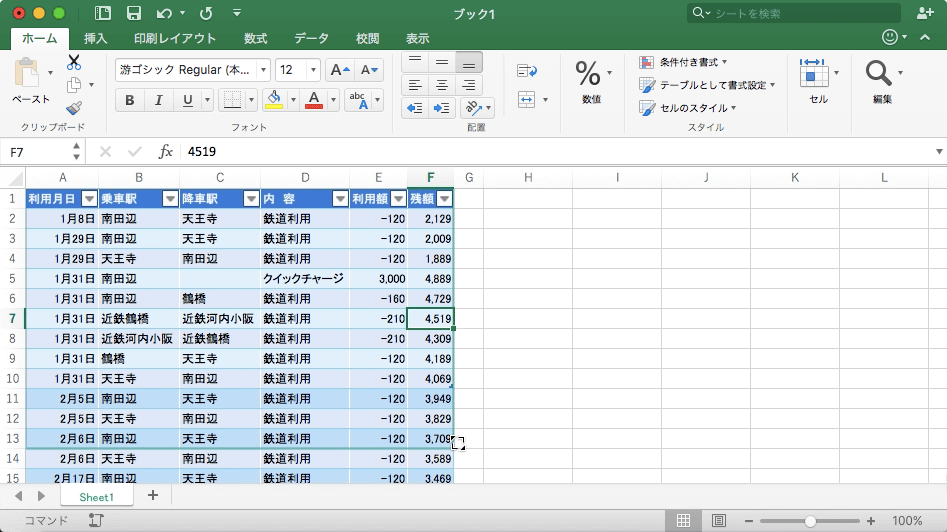Image resolution: width=947 pixels, height=532 pixels.
Task: Open the 残額 column filter dropdown
Action: coord(445,199)
